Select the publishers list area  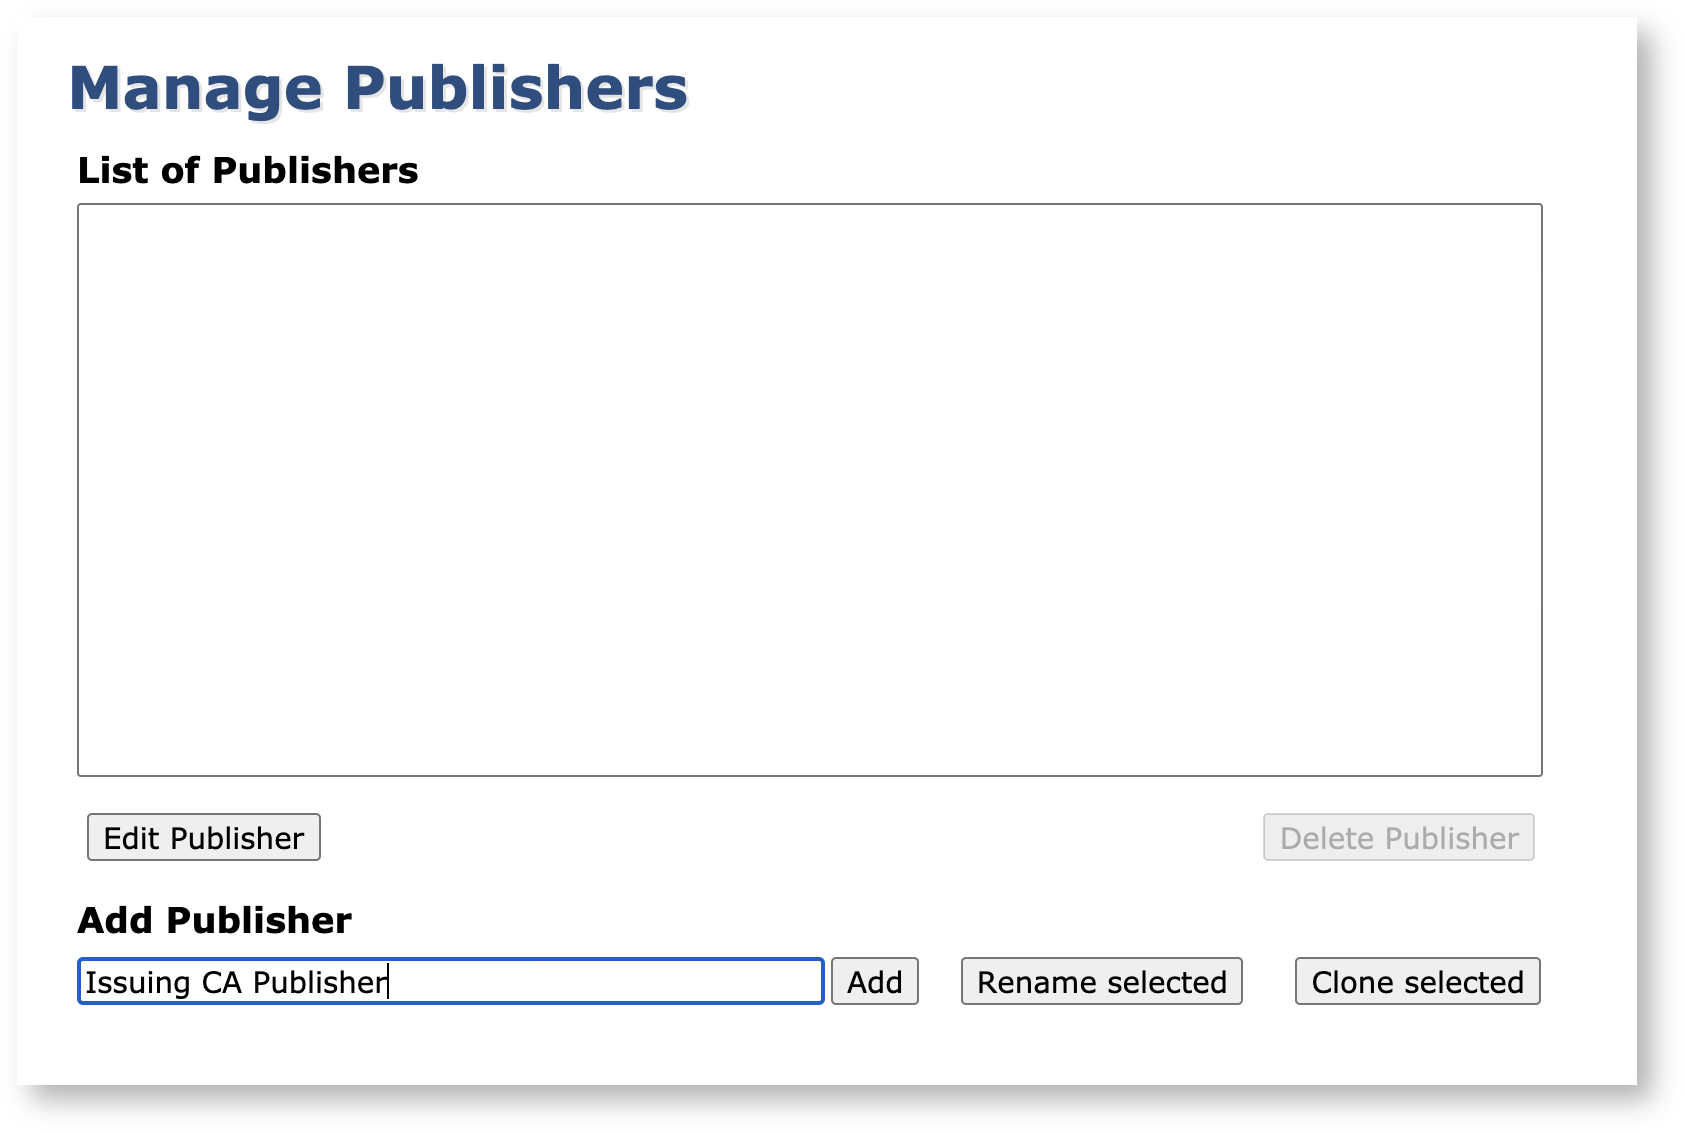[x=809, y=489]
